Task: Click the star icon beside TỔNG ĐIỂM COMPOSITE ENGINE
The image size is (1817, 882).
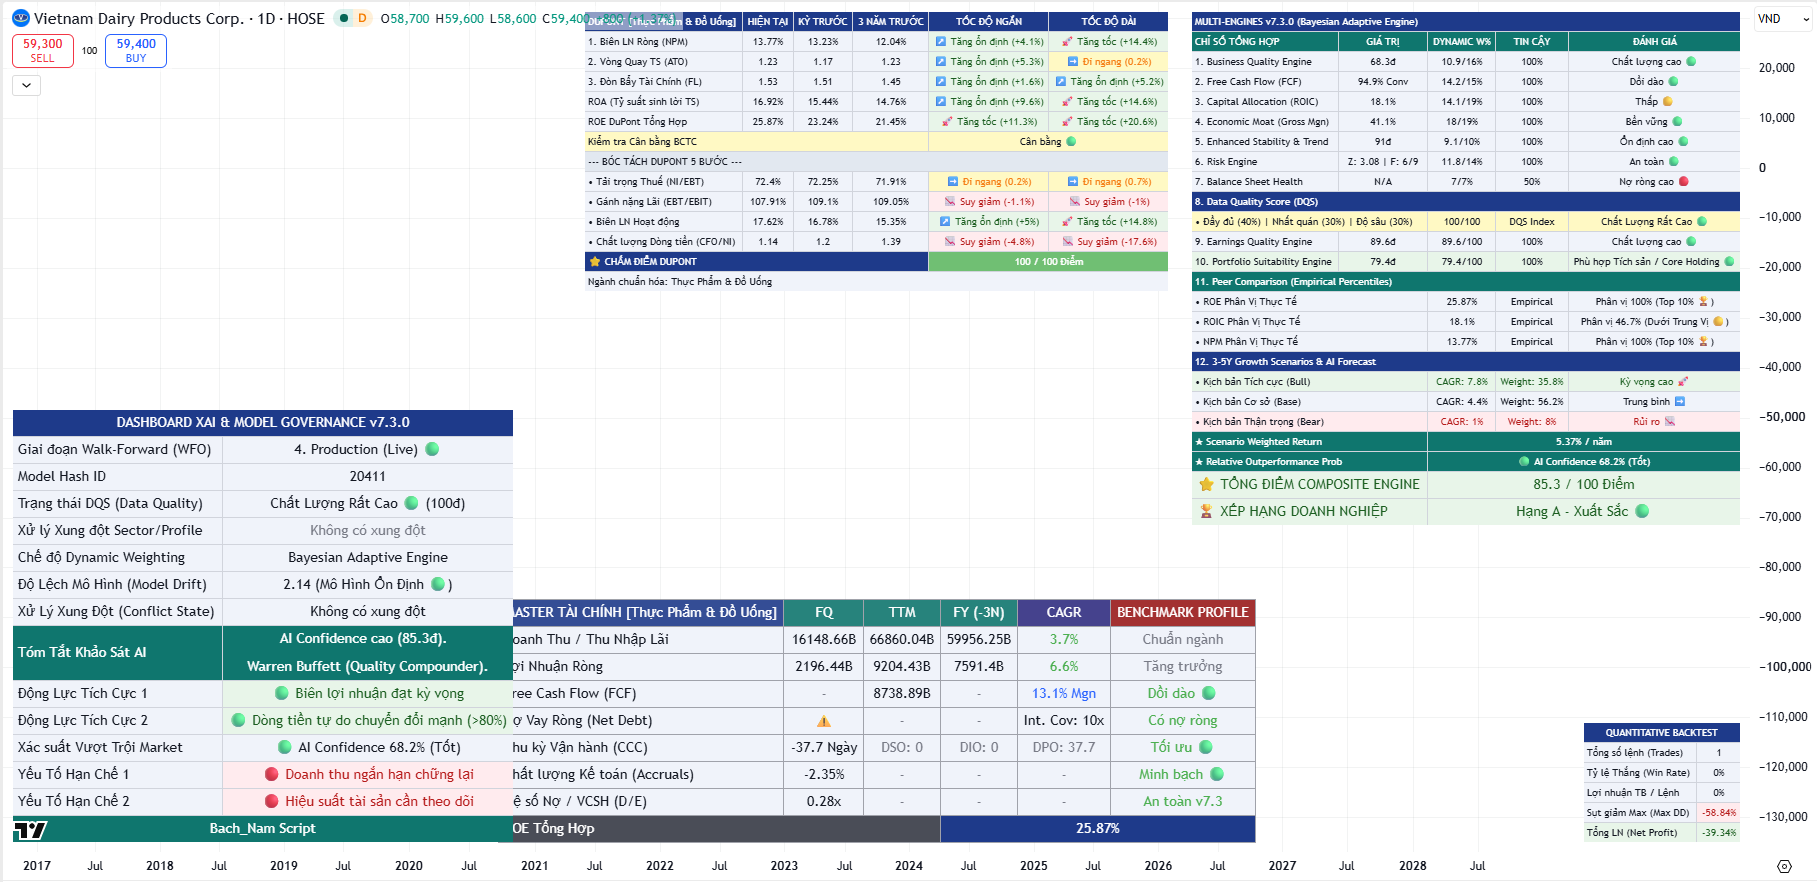Action: (x=1206, y=484)
